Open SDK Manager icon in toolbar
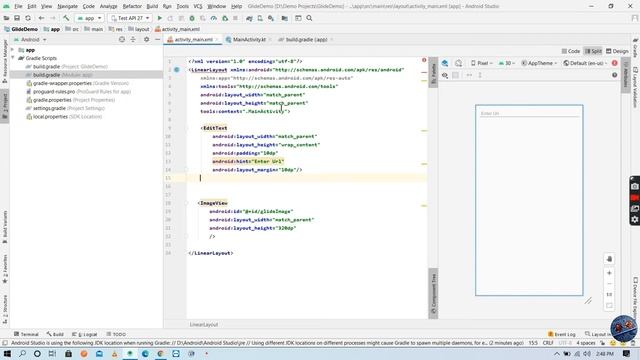 [271, 18]
